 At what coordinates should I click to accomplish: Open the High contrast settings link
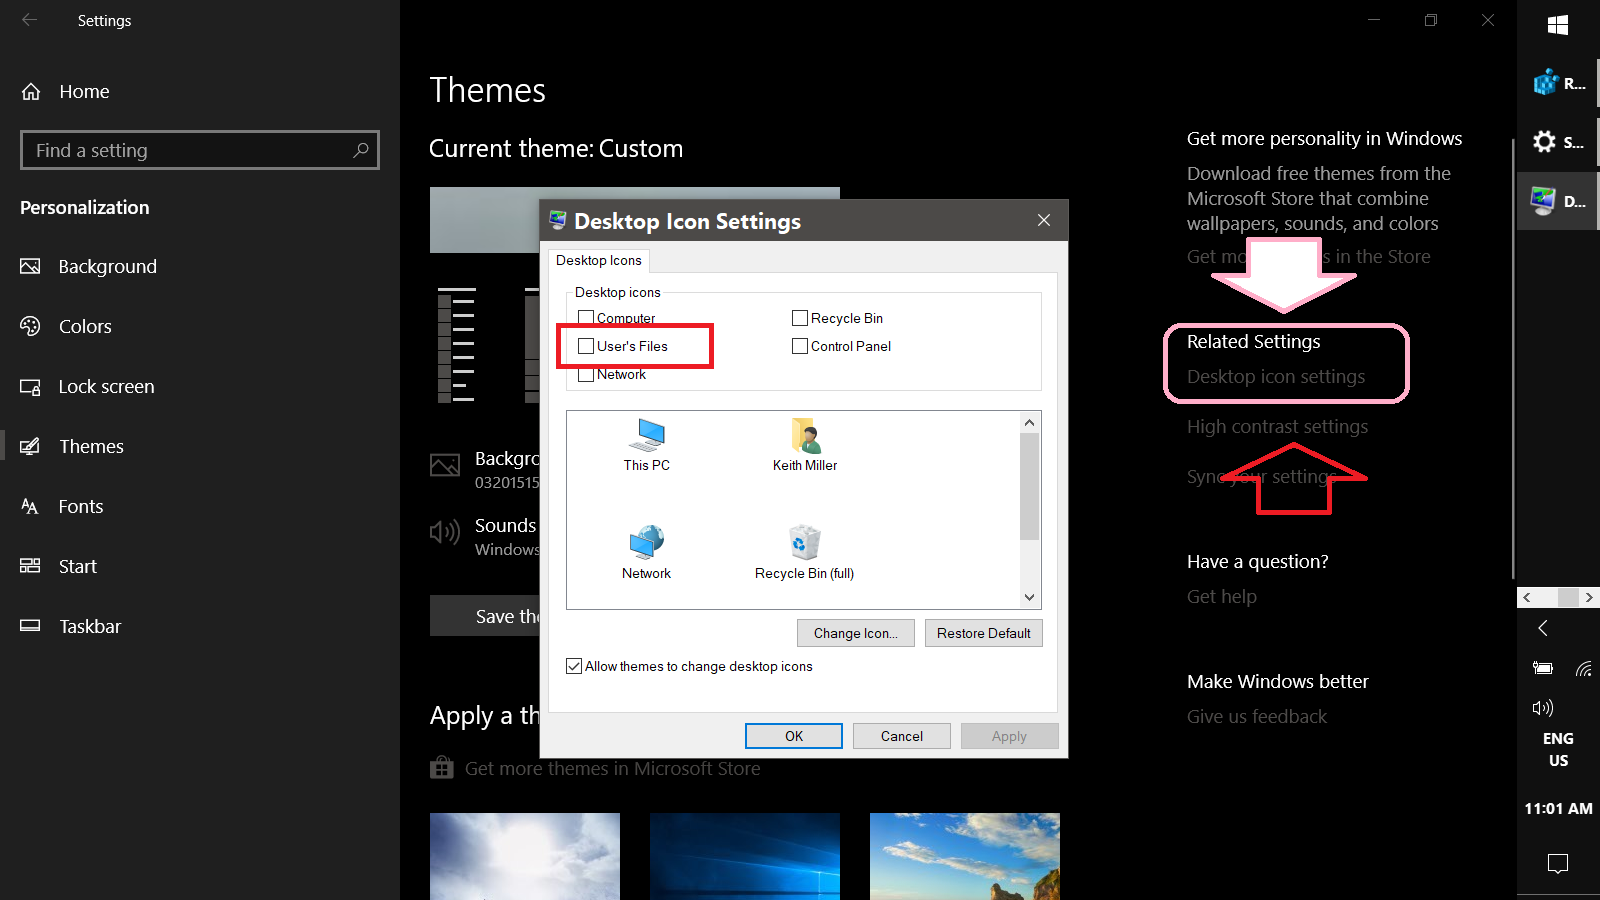1277,427
